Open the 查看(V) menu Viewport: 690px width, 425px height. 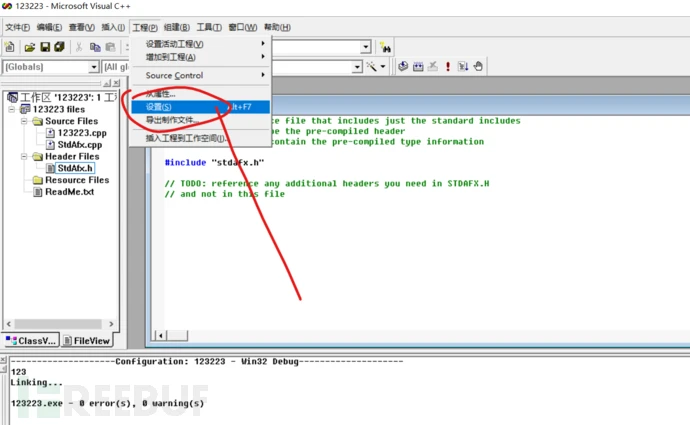(x=82, y=27)
